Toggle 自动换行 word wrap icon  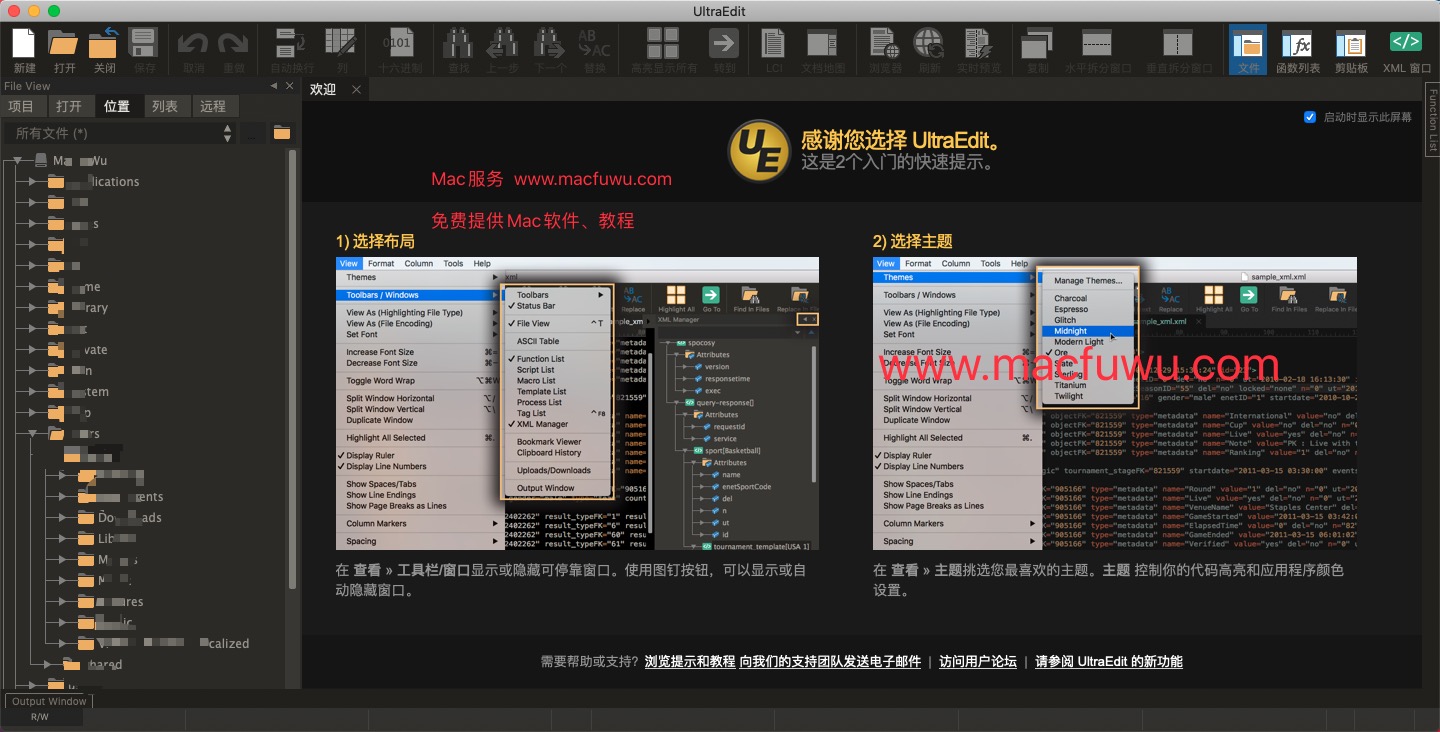[292, 50]
